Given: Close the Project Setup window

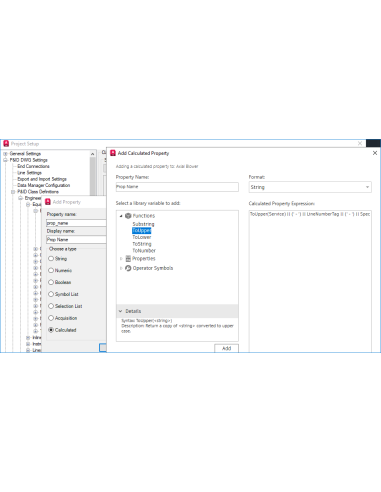Looking at the screenshot, I should [x=360, y=143].
